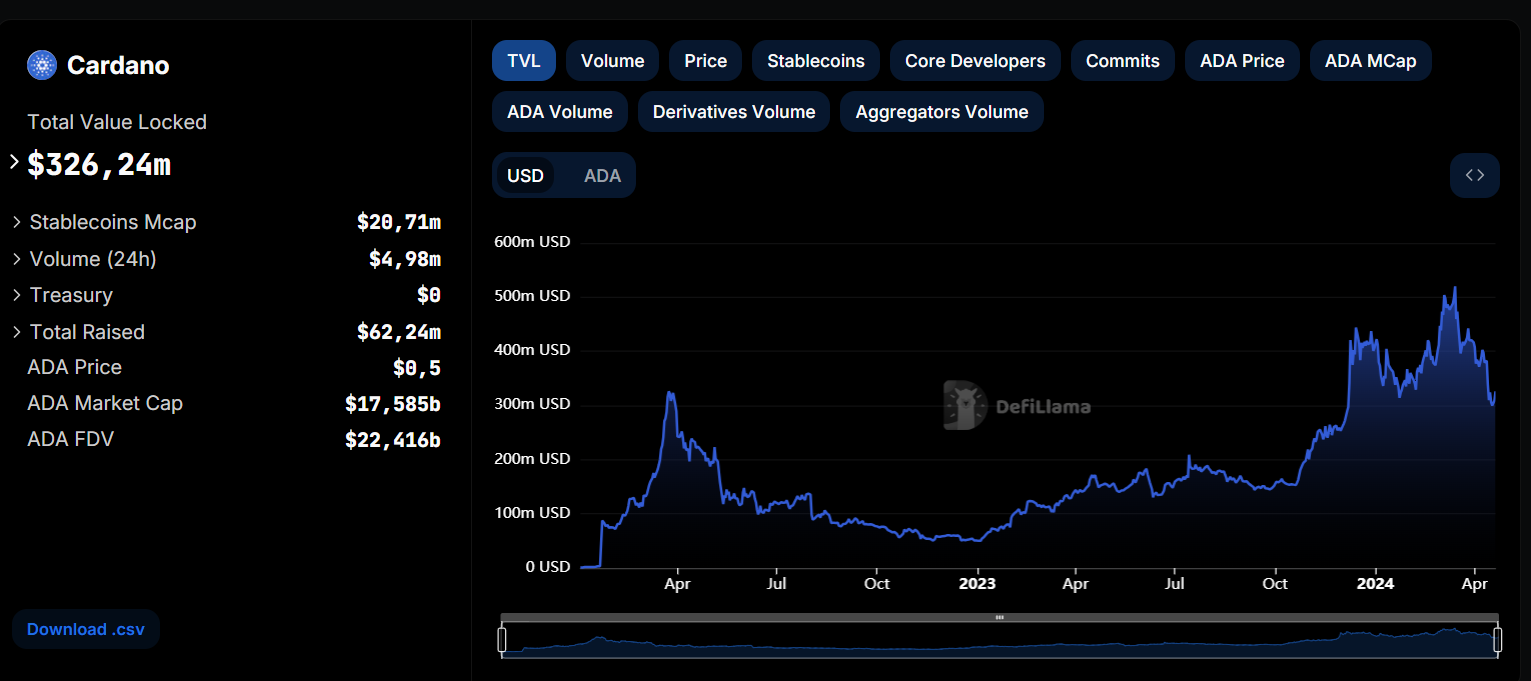The height and width of the screenshot is (681, 1531).
Task: Expand the Total Raised row
Action: point(17,332)
